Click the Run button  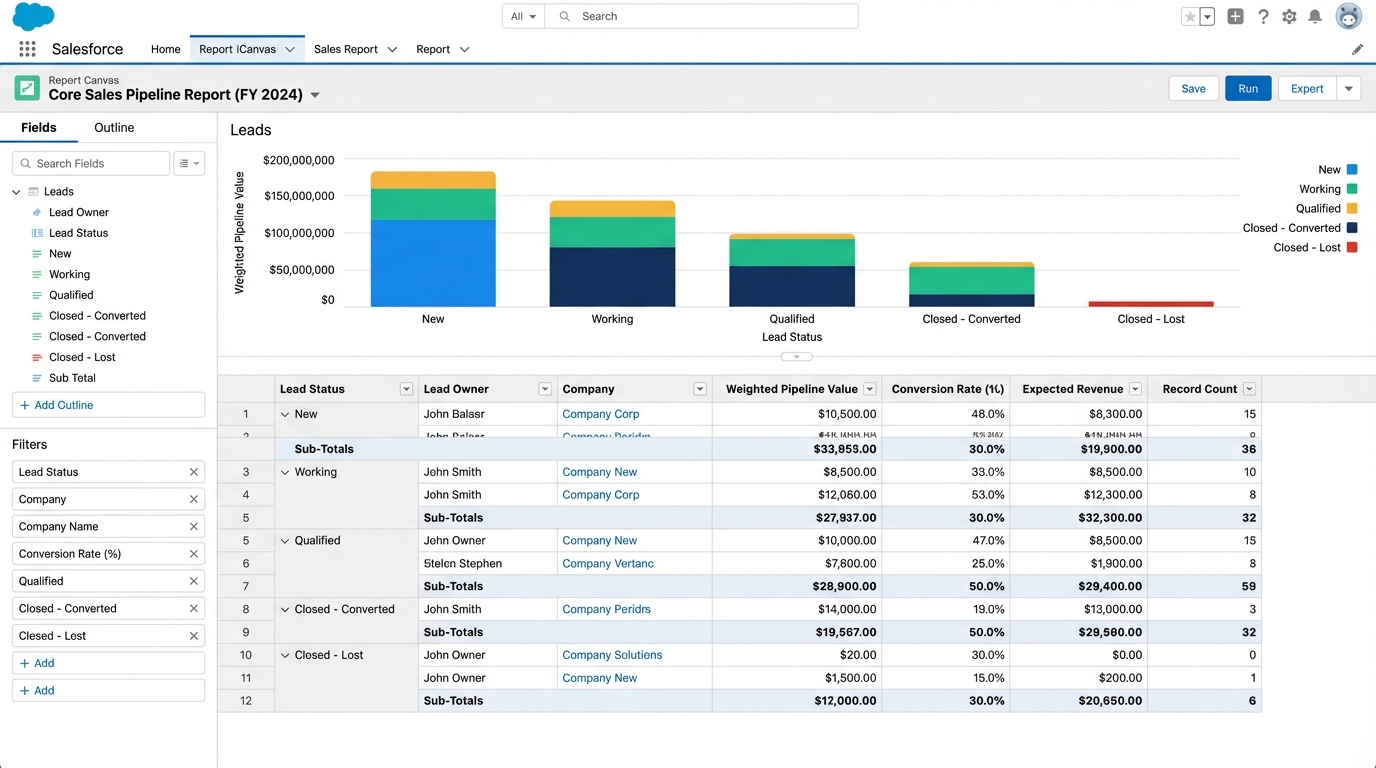1247,88
